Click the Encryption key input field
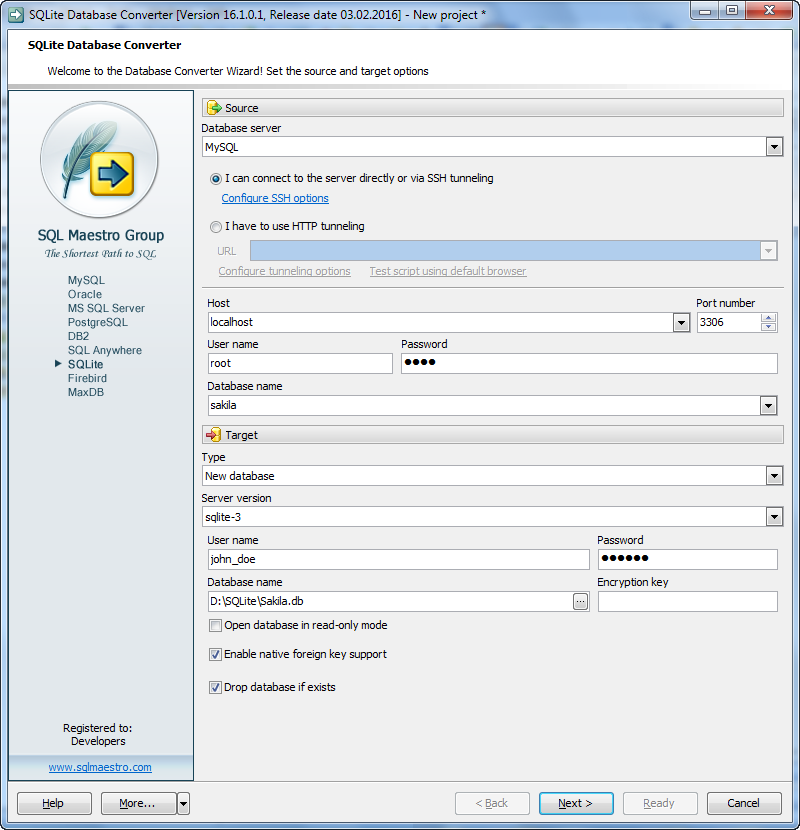800x830 pixels. tap(687, 601)
